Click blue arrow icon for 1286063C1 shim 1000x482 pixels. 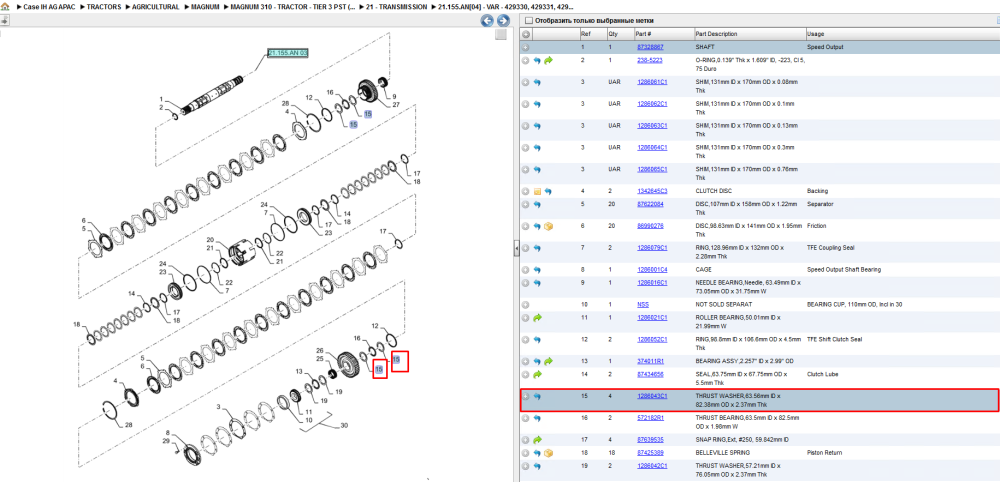pyautogui.click(x=537, y=126)
